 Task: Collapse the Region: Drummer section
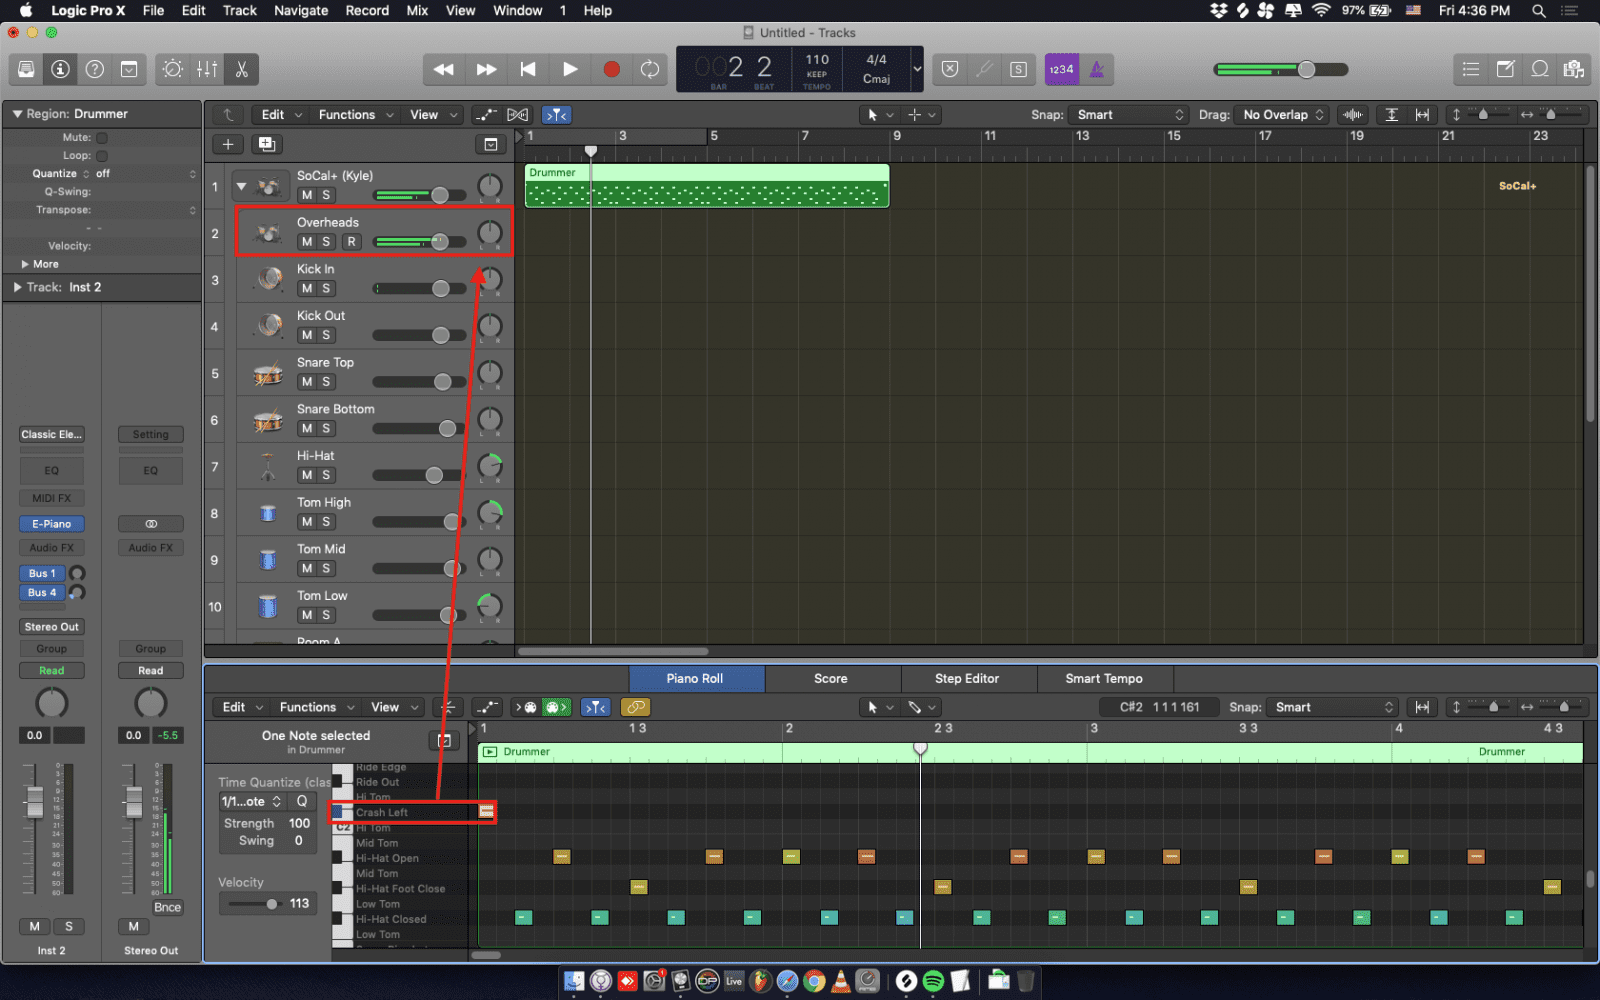17,114
